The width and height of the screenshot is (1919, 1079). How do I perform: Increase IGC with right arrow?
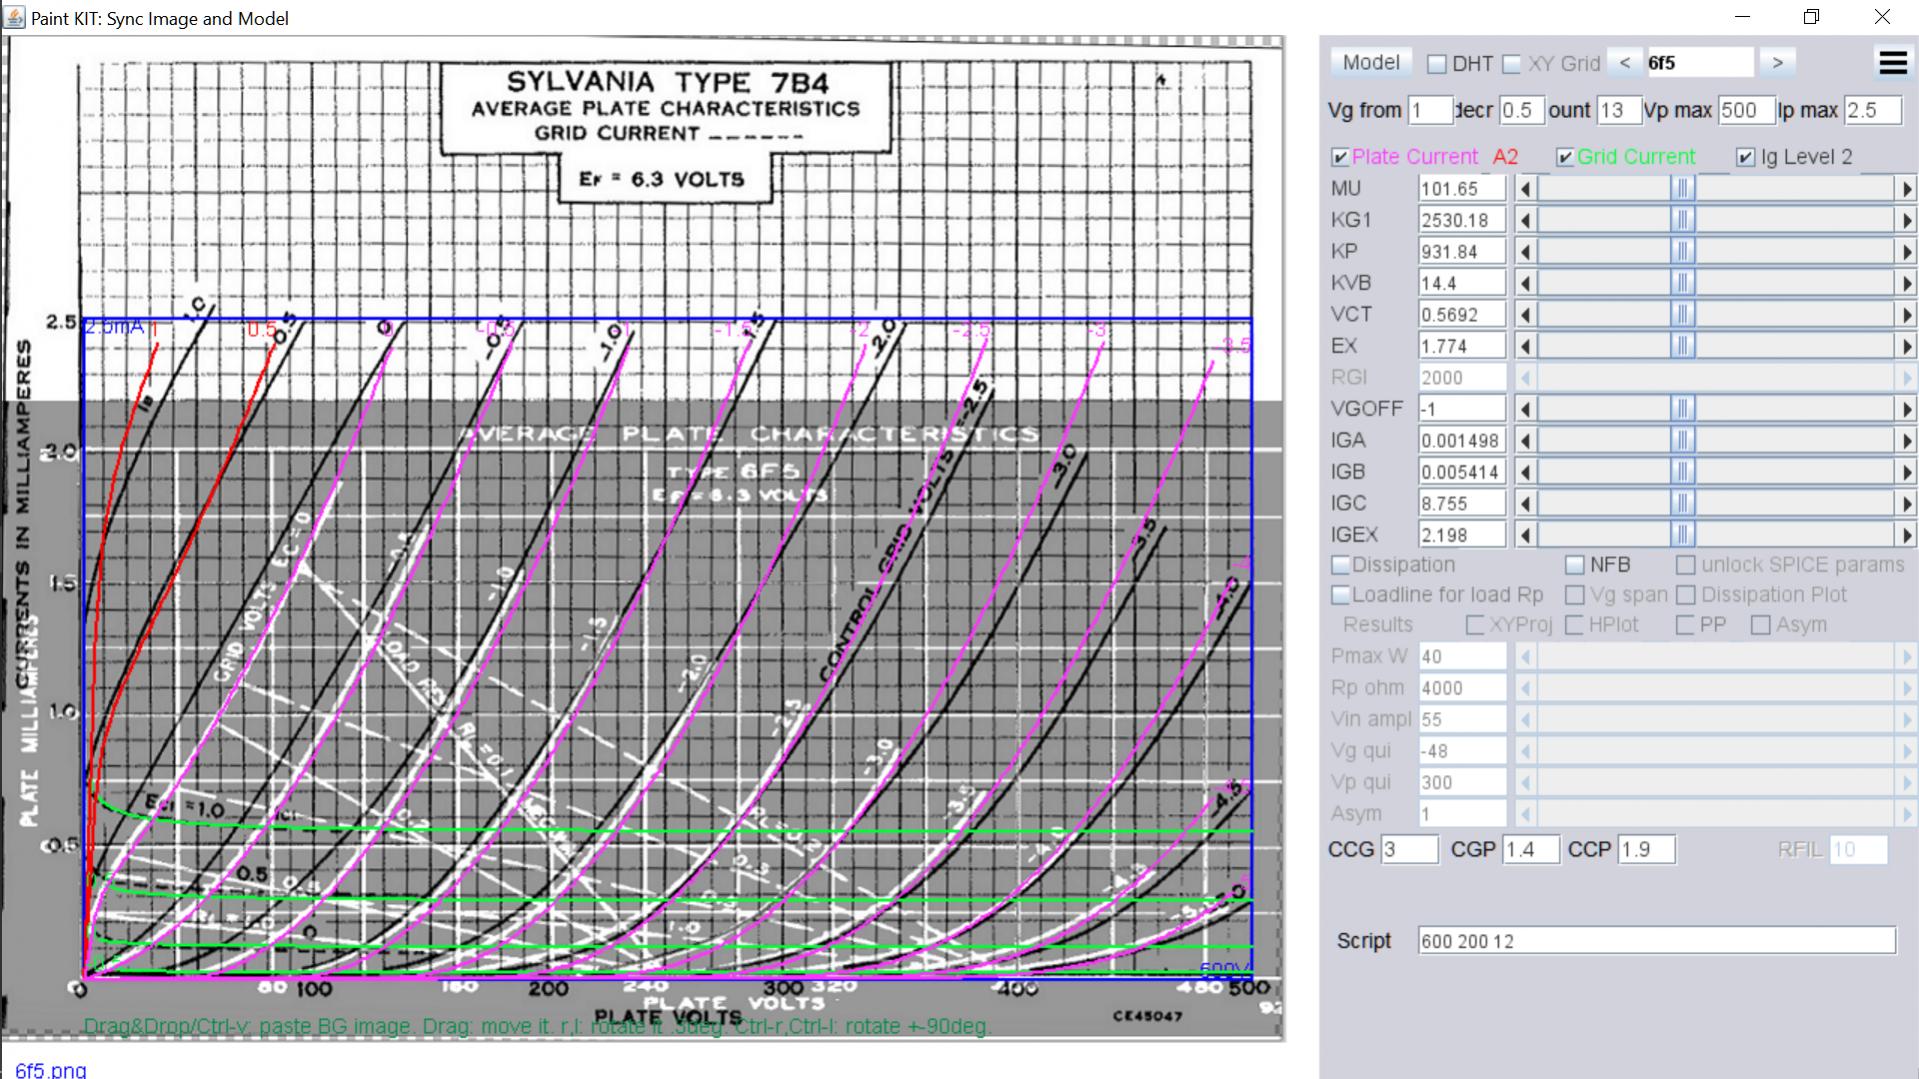click(1906, 503)
